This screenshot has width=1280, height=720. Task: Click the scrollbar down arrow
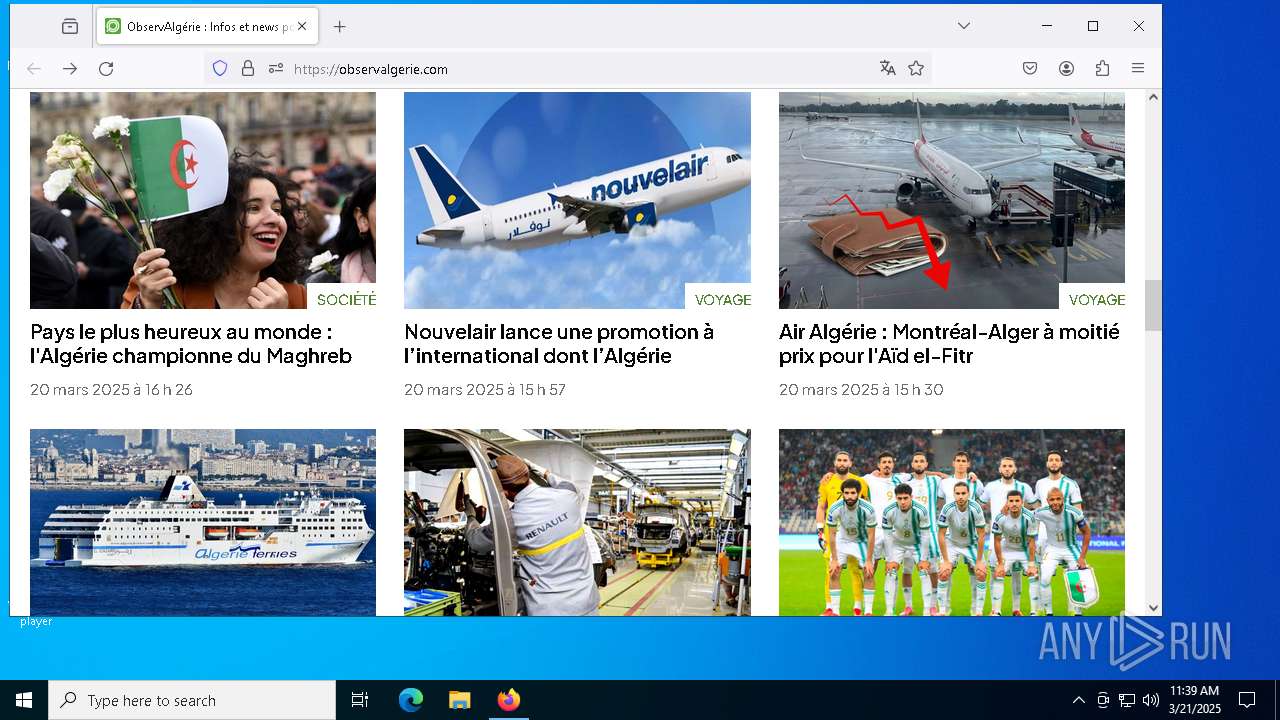point(1153,607)
